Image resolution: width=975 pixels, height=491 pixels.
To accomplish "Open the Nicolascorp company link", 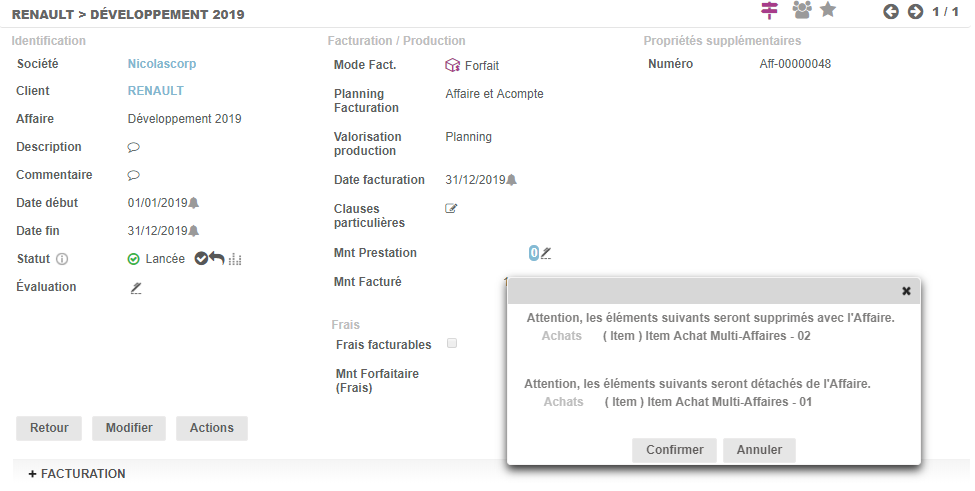I will tap(162, 63).
